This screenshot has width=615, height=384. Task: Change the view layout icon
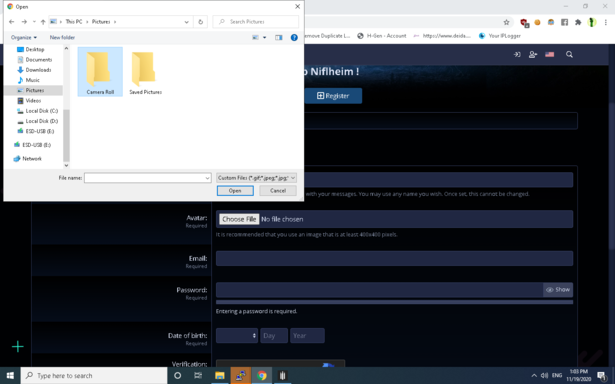point(255,37)
